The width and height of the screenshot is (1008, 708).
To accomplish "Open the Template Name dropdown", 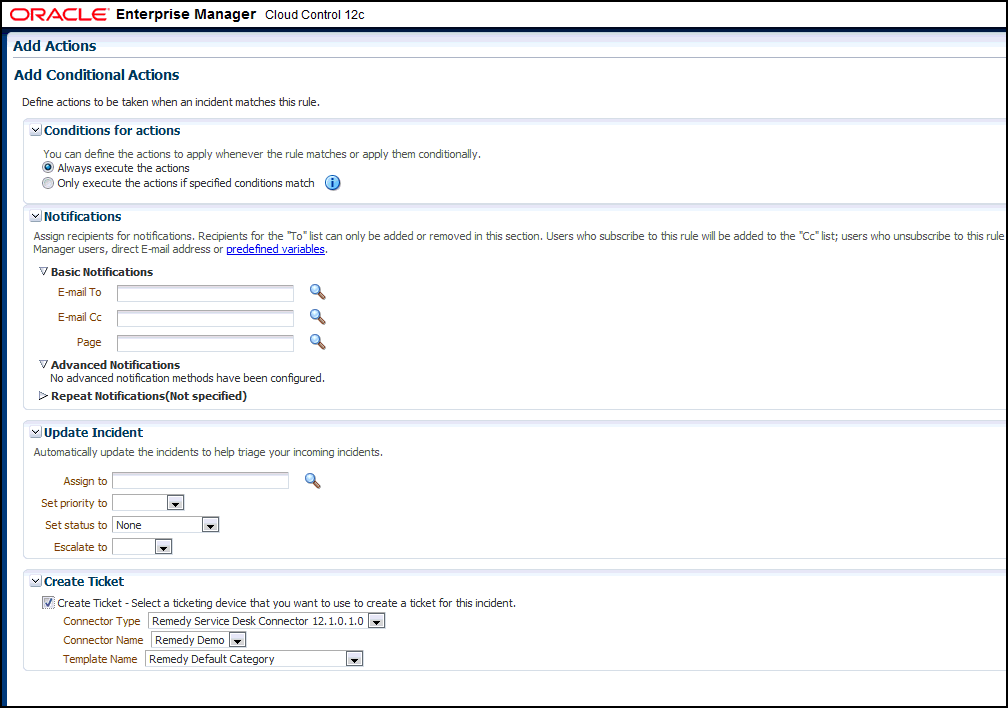I will (x=354, y=659).
